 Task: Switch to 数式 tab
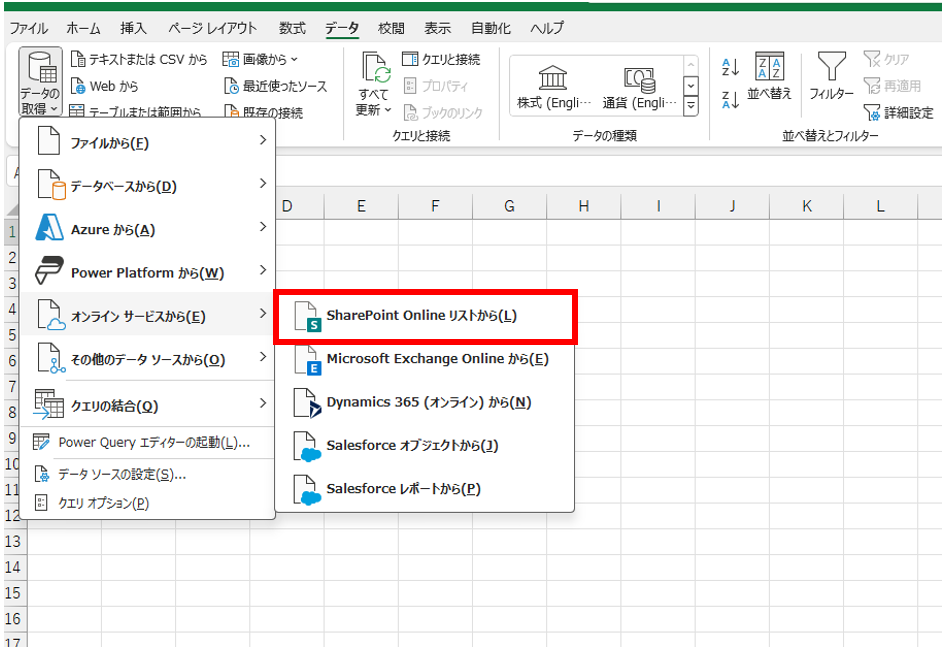click(292, 28)
